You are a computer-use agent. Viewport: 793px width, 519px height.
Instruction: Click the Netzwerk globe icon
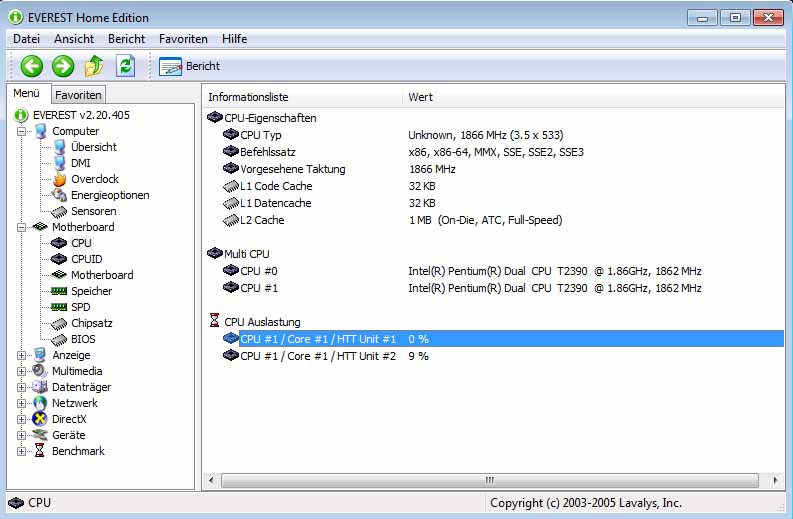(x=40, y=403)
